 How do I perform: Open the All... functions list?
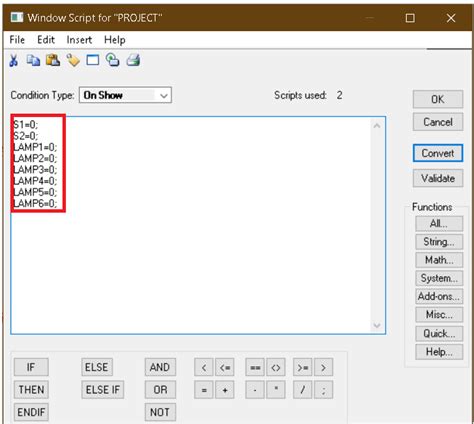439,223
